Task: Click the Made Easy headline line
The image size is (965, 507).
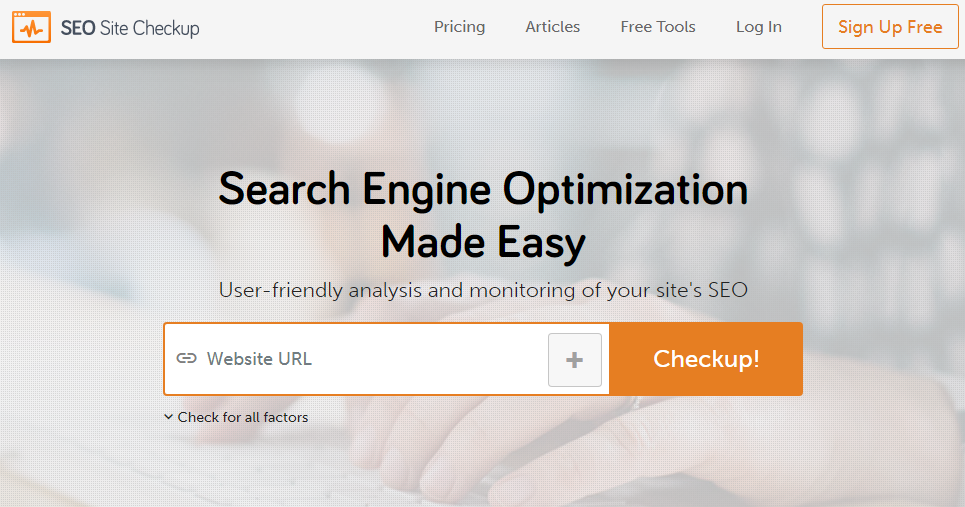Action: 483,242
